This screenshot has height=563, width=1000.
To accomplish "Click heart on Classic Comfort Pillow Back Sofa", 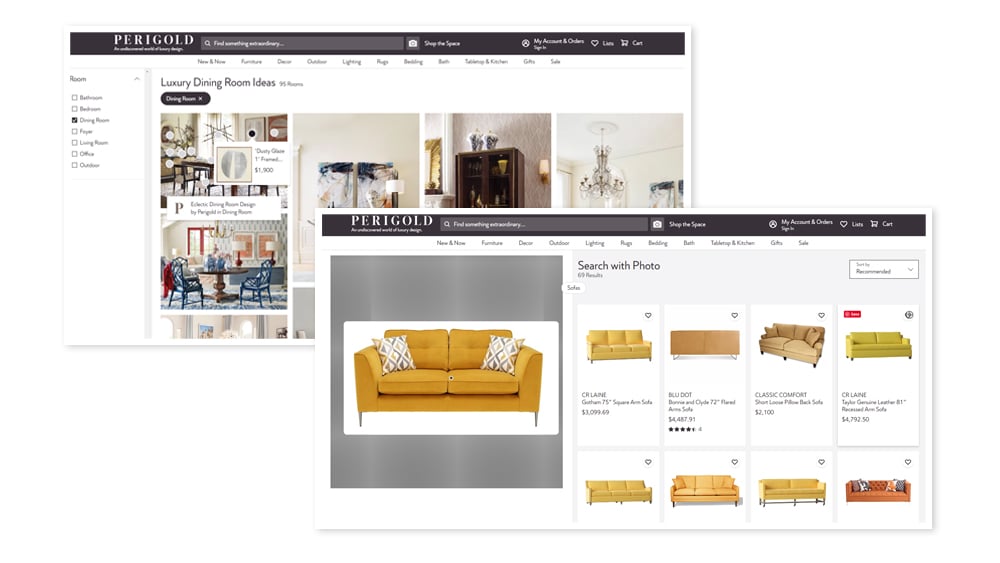I will click(x=821, y=316).
